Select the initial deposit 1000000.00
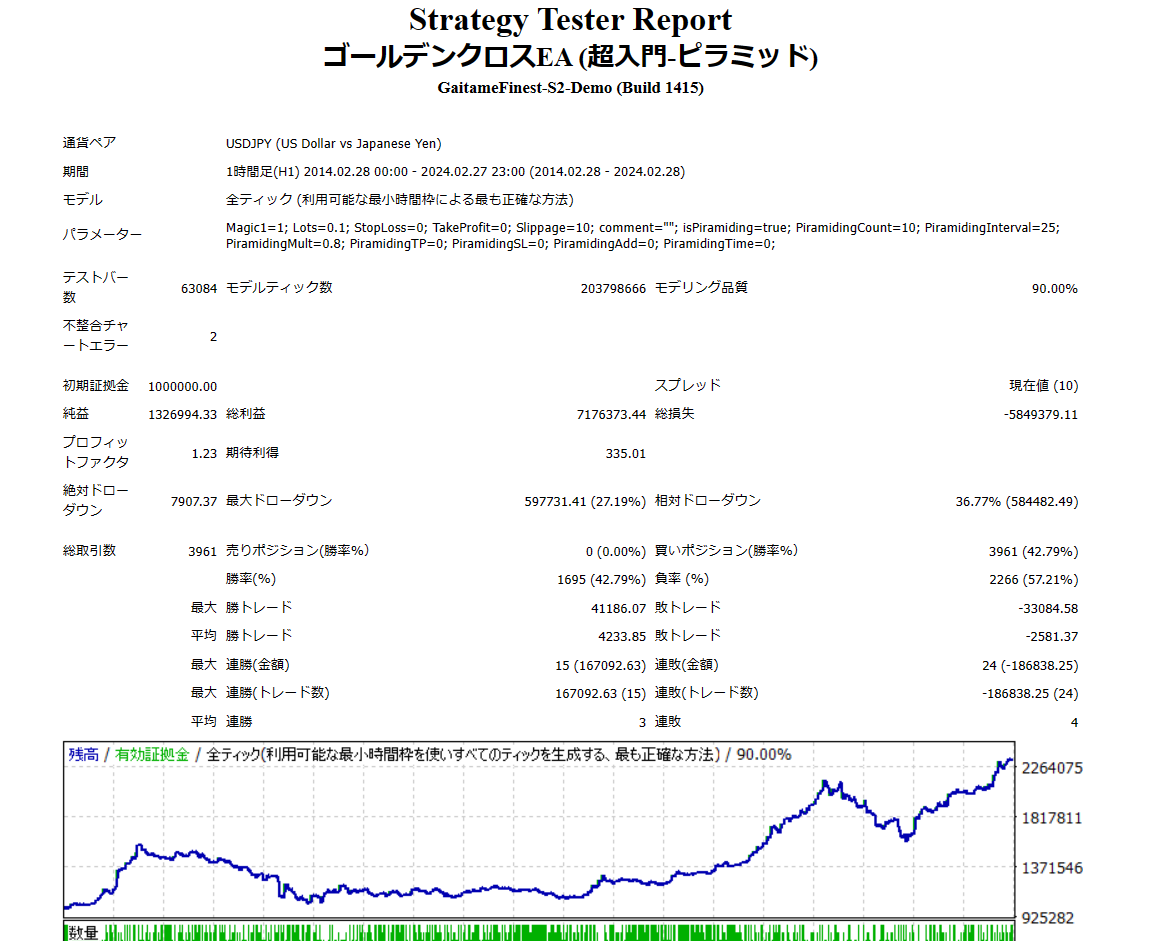This screenshot has height=941, width=1166. coord(182,387)
